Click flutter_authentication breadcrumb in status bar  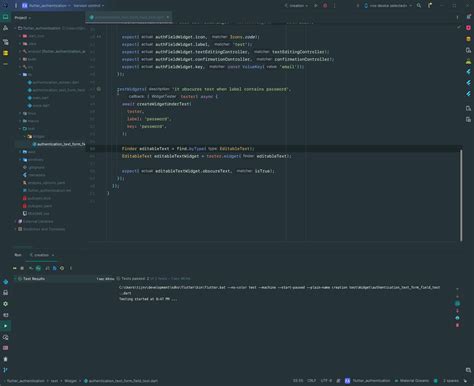click(x=25, y=381)
